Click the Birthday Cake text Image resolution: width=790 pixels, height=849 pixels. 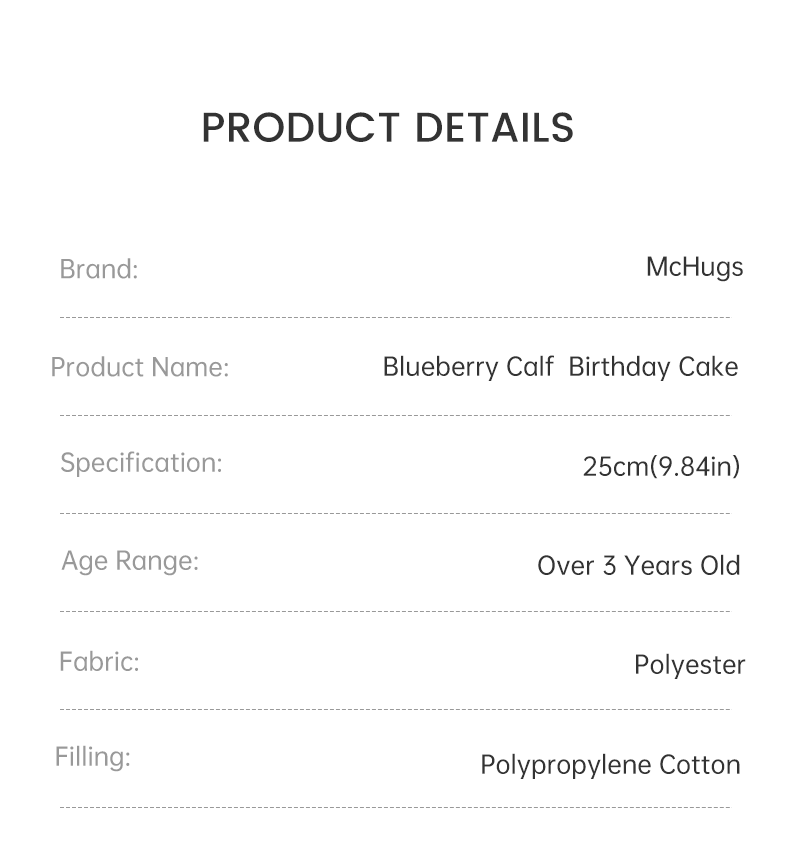pos(654,368)
